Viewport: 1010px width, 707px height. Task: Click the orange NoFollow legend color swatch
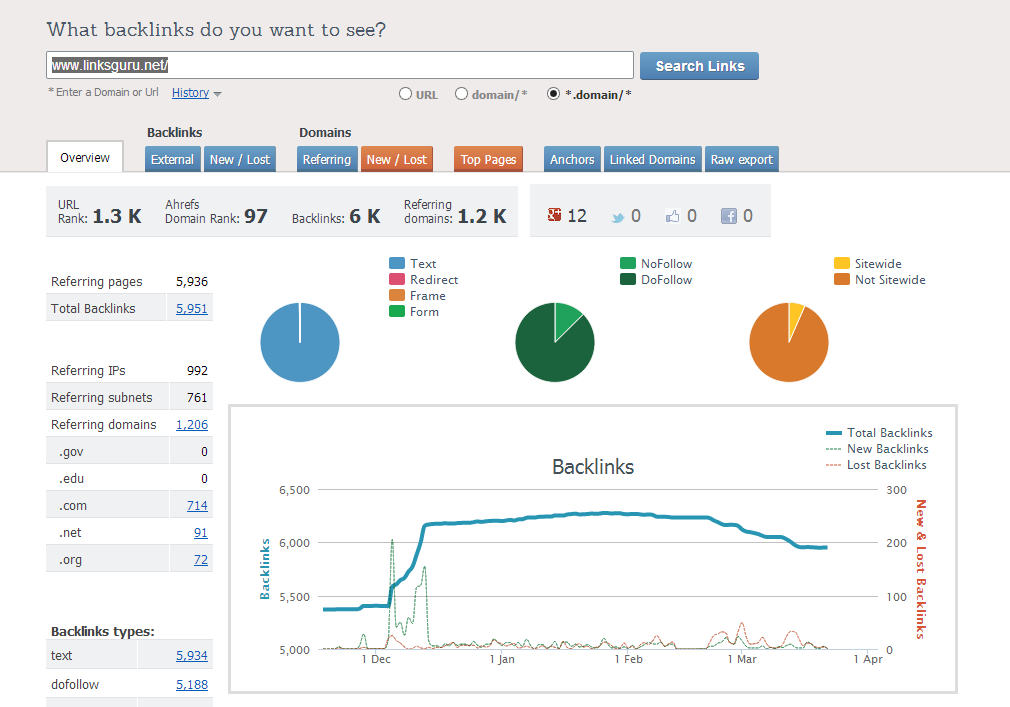pos(627,264)
